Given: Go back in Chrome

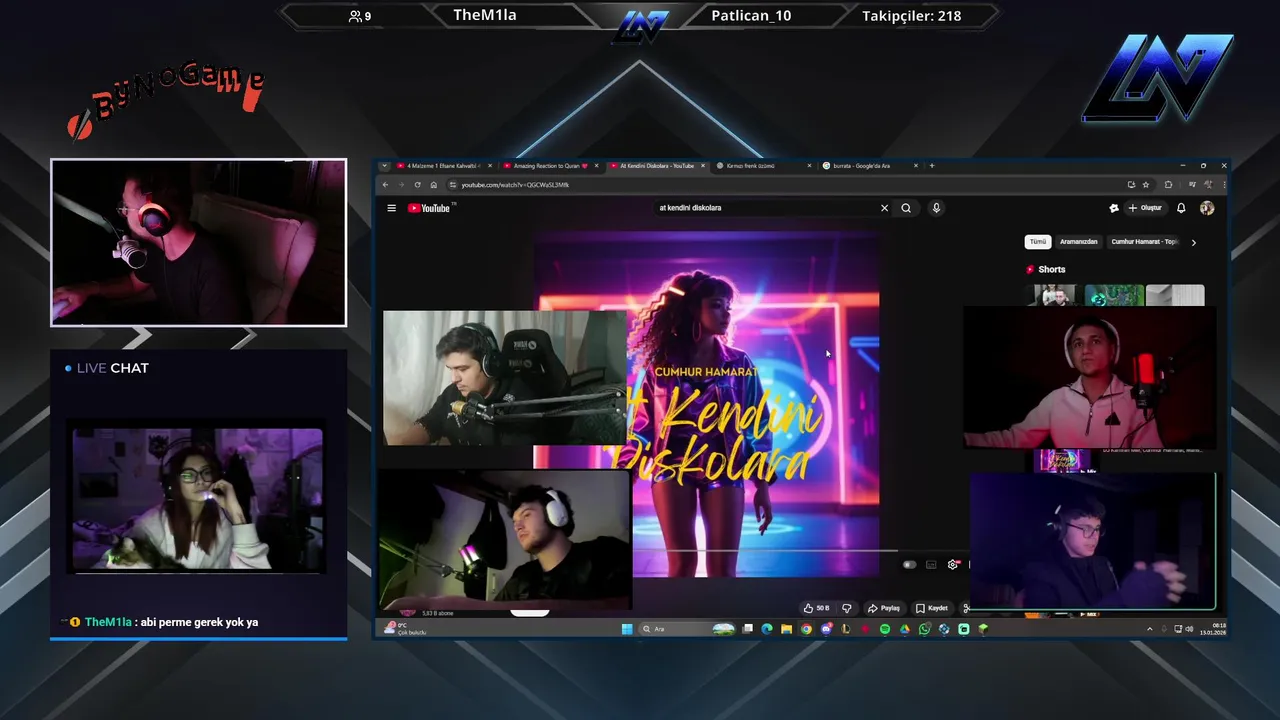Looking at the screenshot, I should [x=386, y=185].
